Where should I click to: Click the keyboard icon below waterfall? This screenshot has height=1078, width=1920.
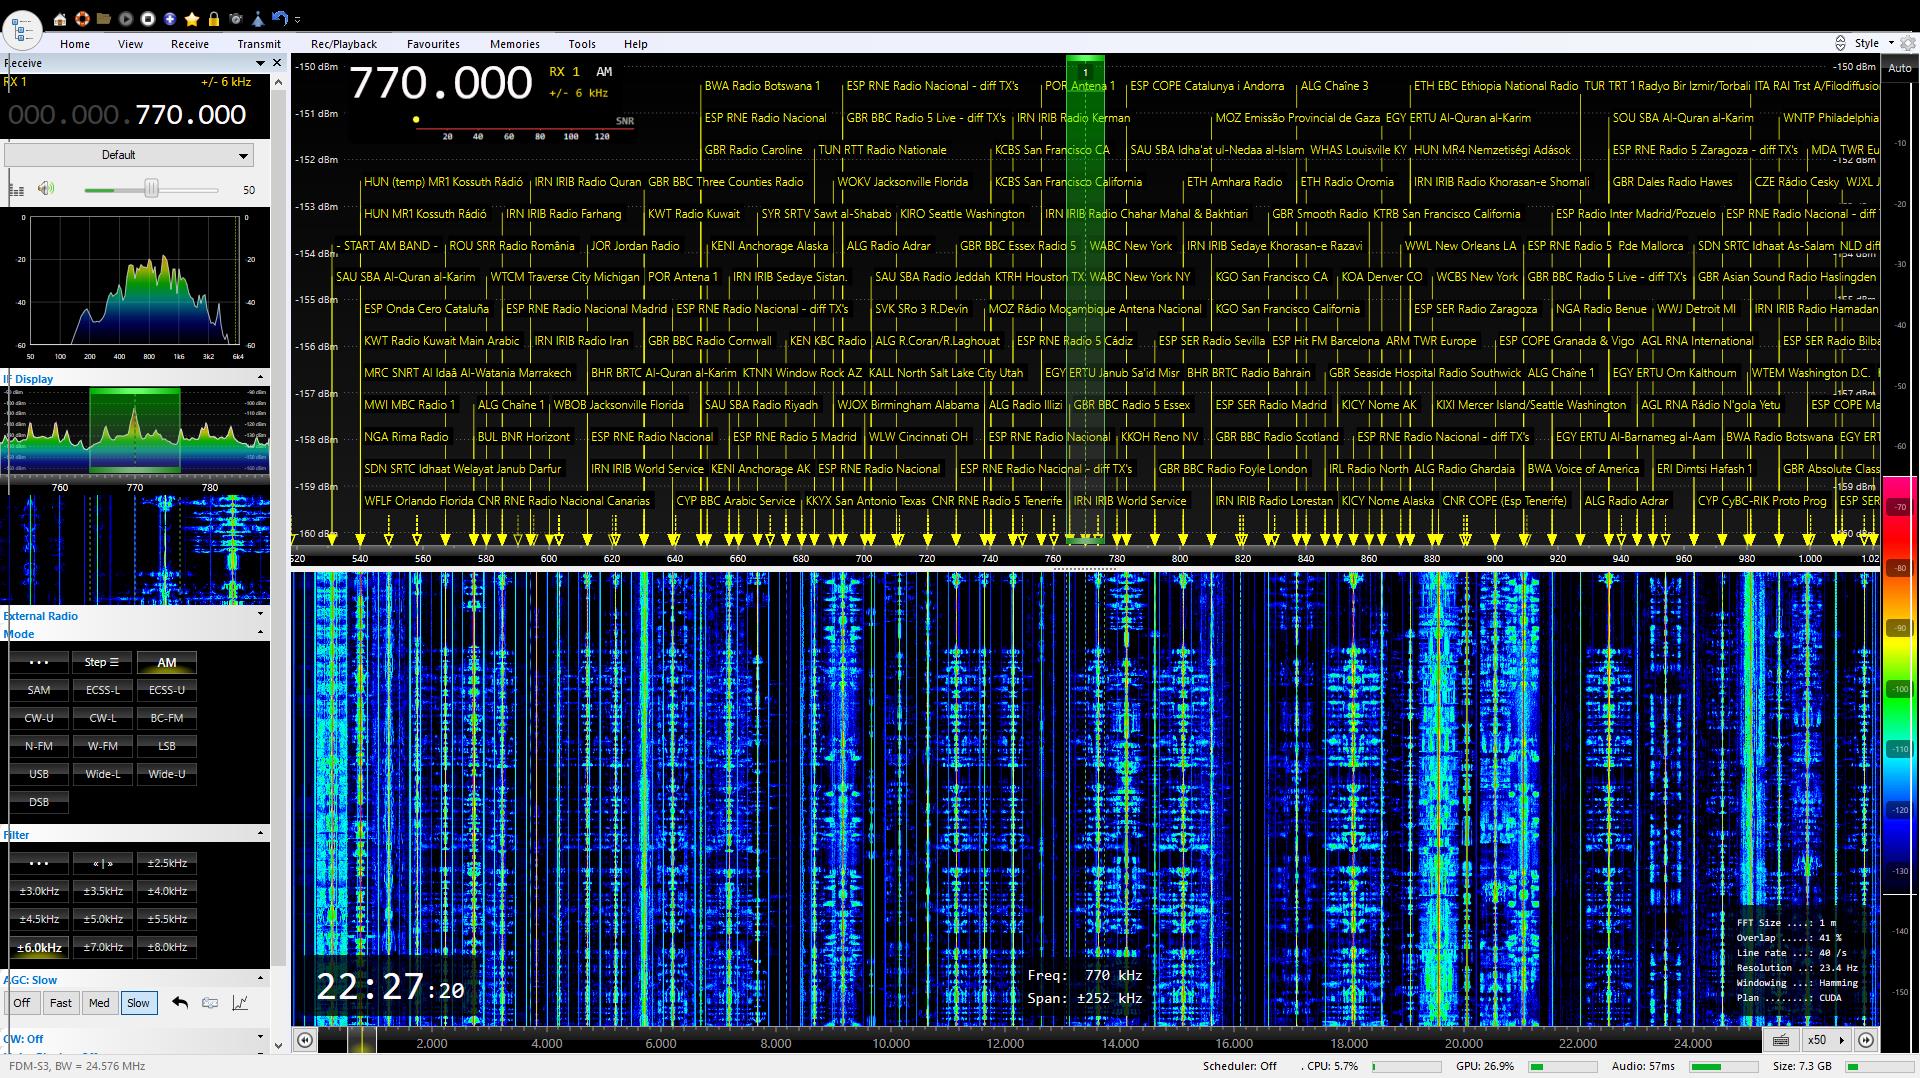click(x=1781, y=1040)
